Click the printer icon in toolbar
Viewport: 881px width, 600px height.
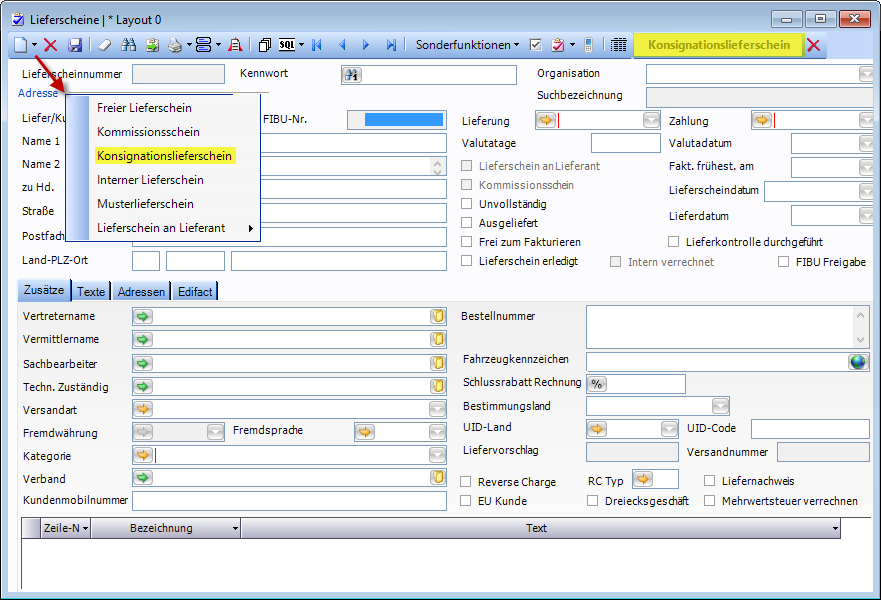tap(173, 45)
